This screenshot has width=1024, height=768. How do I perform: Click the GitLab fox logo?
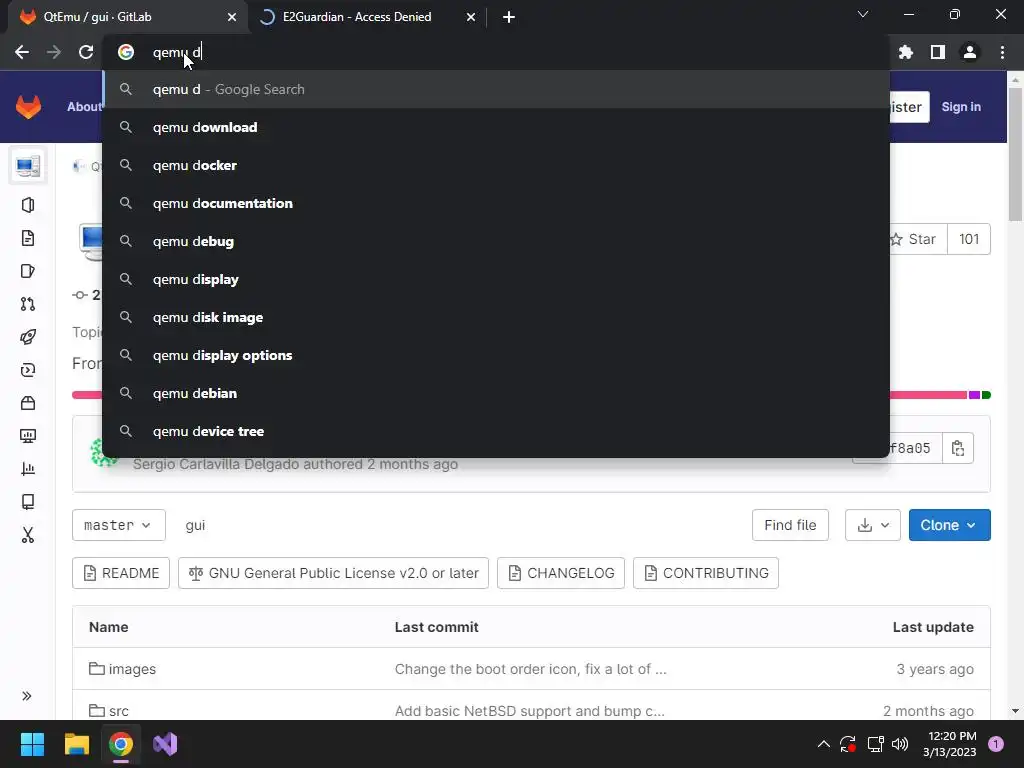(x=28, y=106)
